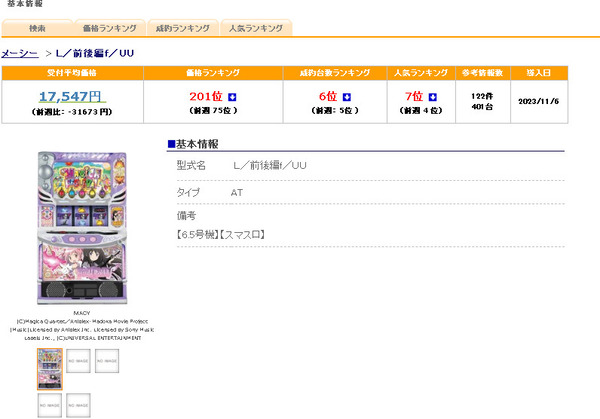Viewport: 600px width, 419px height.
Task: Click the 価格ランキング table header
Action: click(213, 73)
